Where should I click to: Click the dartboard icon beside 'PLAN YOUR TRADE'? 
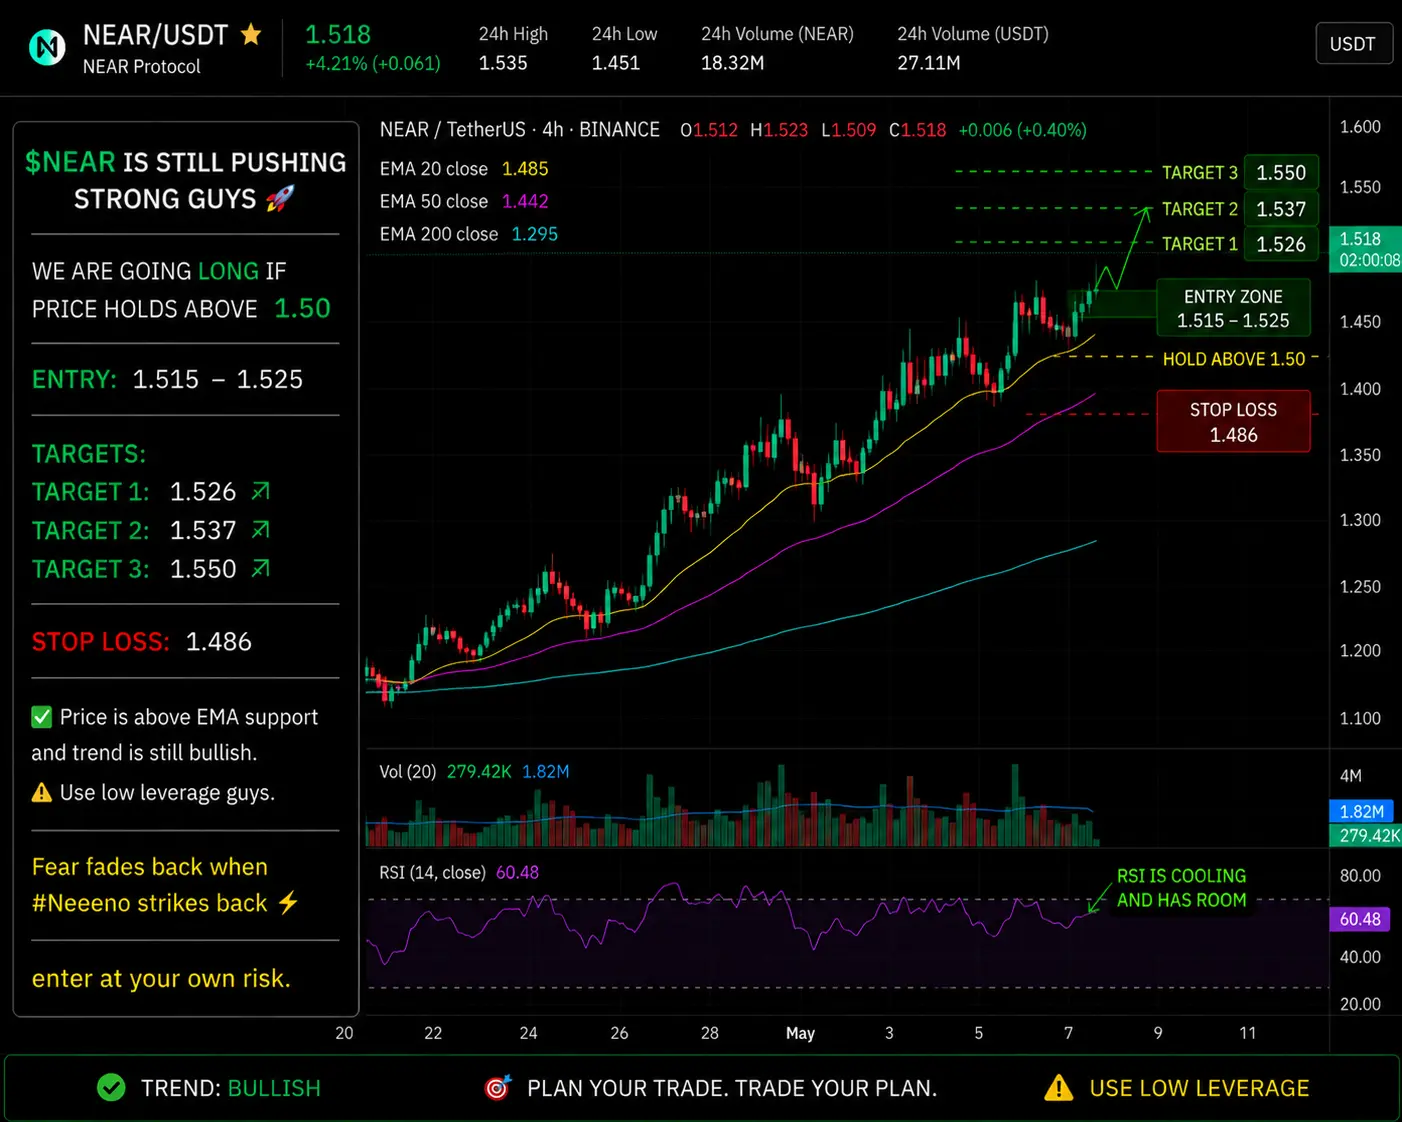click(498, 1087)
